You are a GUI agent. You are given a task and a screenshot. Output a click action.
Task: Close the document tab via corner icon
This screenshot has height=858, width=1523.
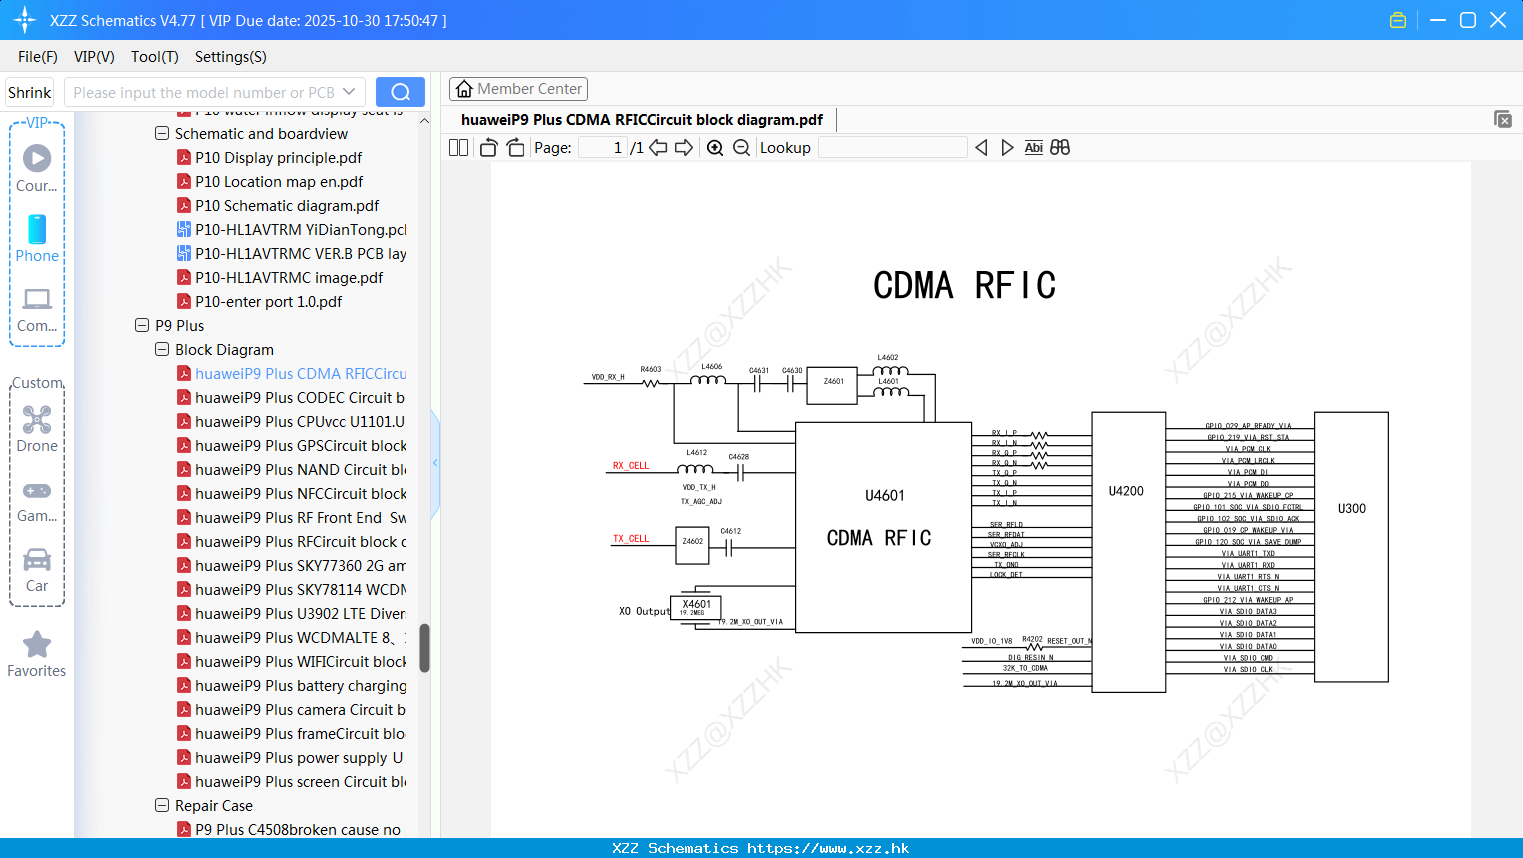coord(1503,119)
